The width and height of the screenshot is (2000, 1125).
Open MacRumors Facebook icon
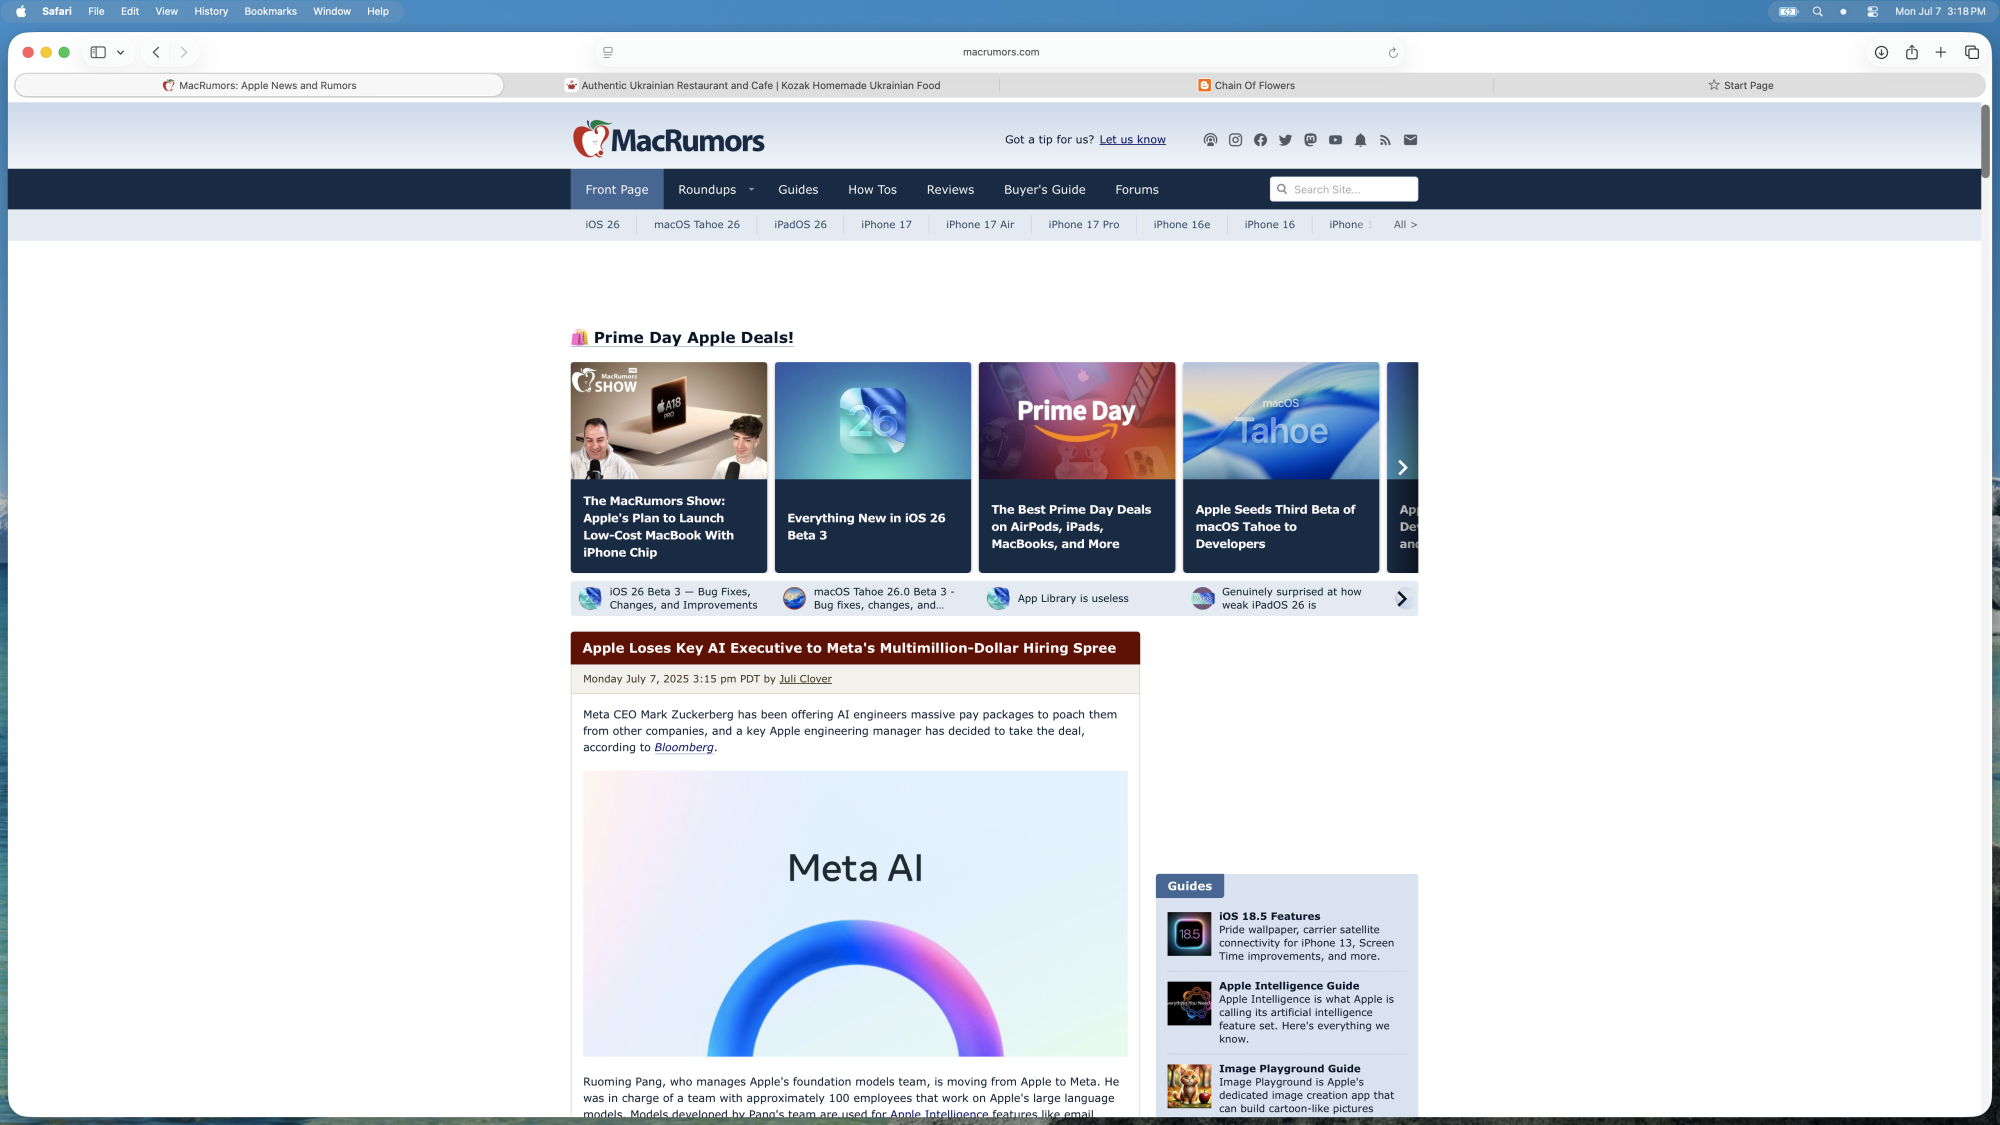point(1260,140)
